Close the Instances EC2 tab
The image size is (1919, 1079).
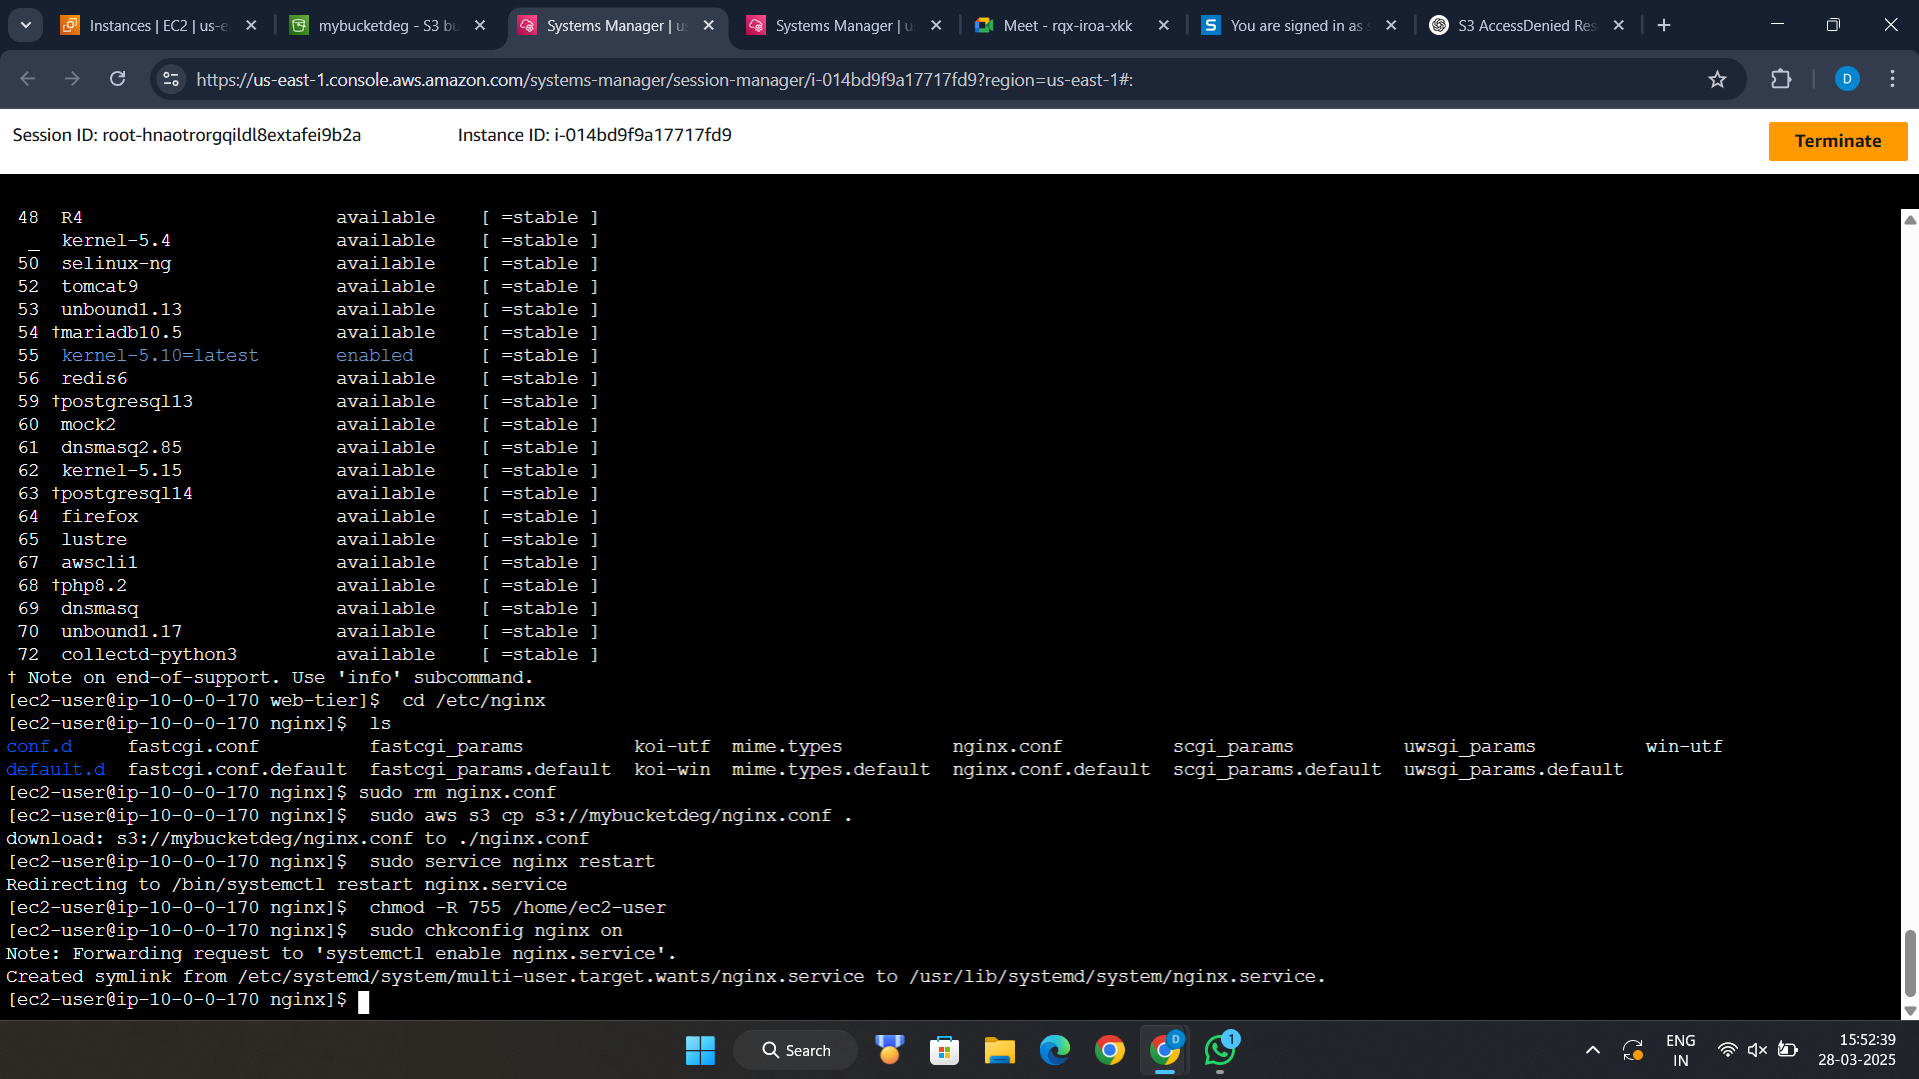point(251,25)
